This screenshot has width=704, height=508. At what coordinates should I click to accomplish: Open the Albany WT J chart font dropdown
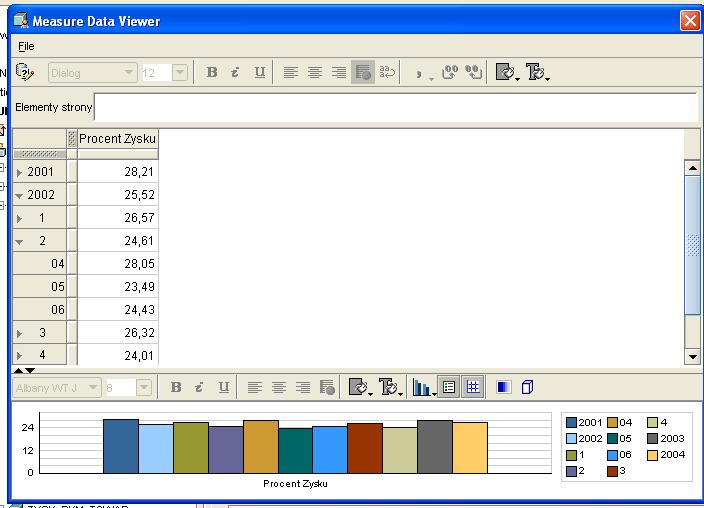tap(93, 387)
